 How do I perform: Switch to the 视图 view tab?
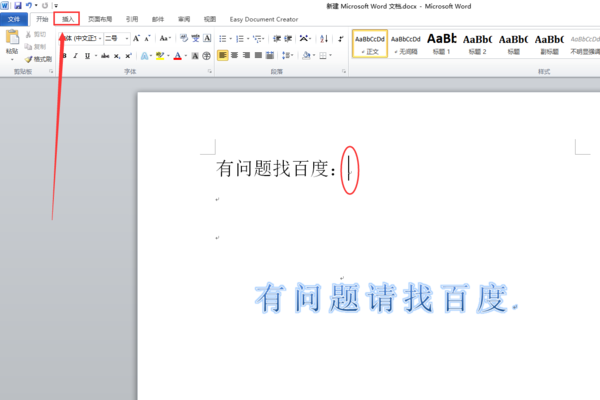coord(210,19)
